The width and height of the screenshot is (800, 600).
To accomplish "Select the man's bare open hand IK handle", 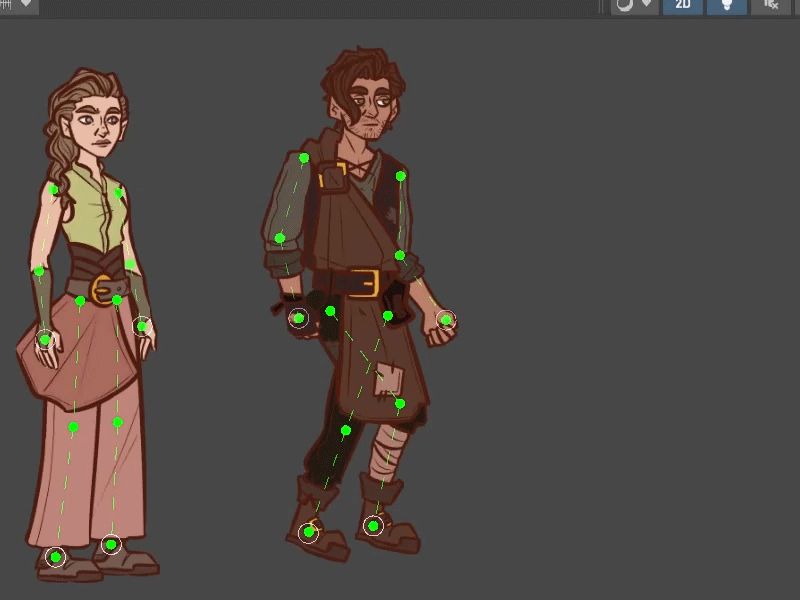I will [x=446, y=320].
